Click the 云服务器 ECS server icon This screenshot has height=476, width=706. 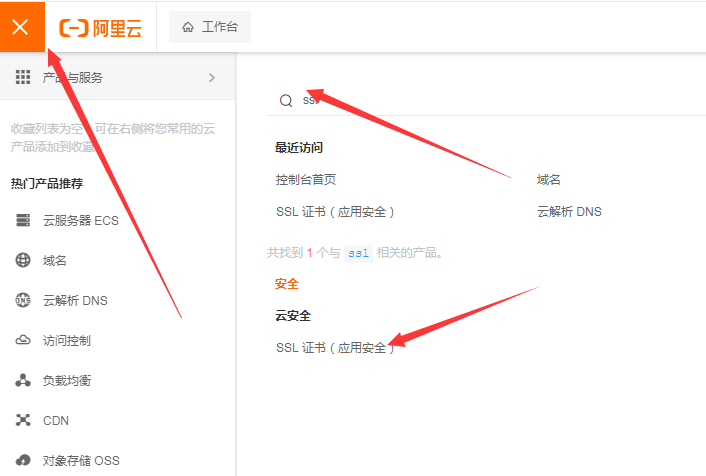coord(23,220)
